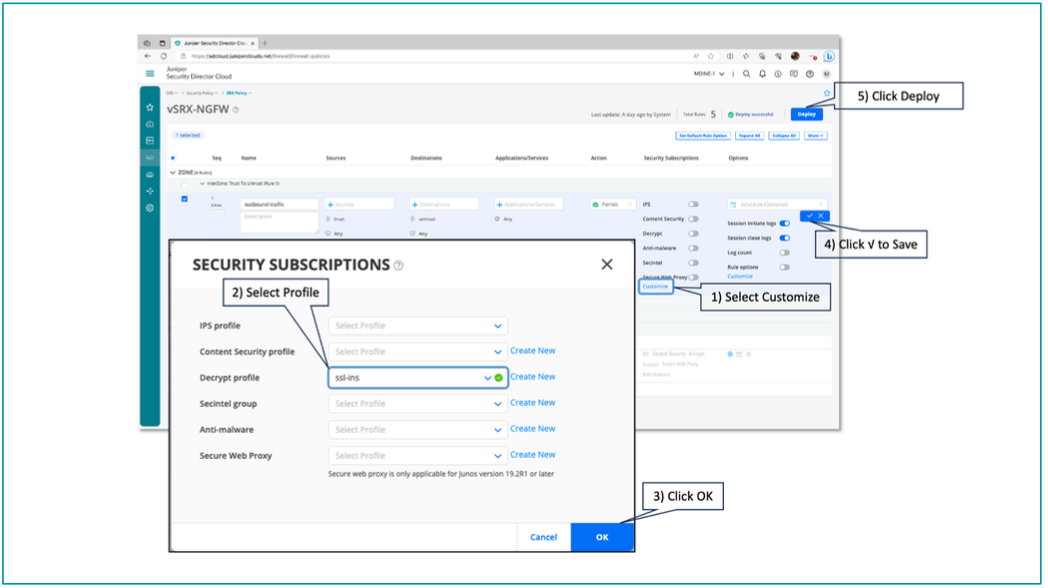Enable the Log count toggle

(x=784, y=253)
